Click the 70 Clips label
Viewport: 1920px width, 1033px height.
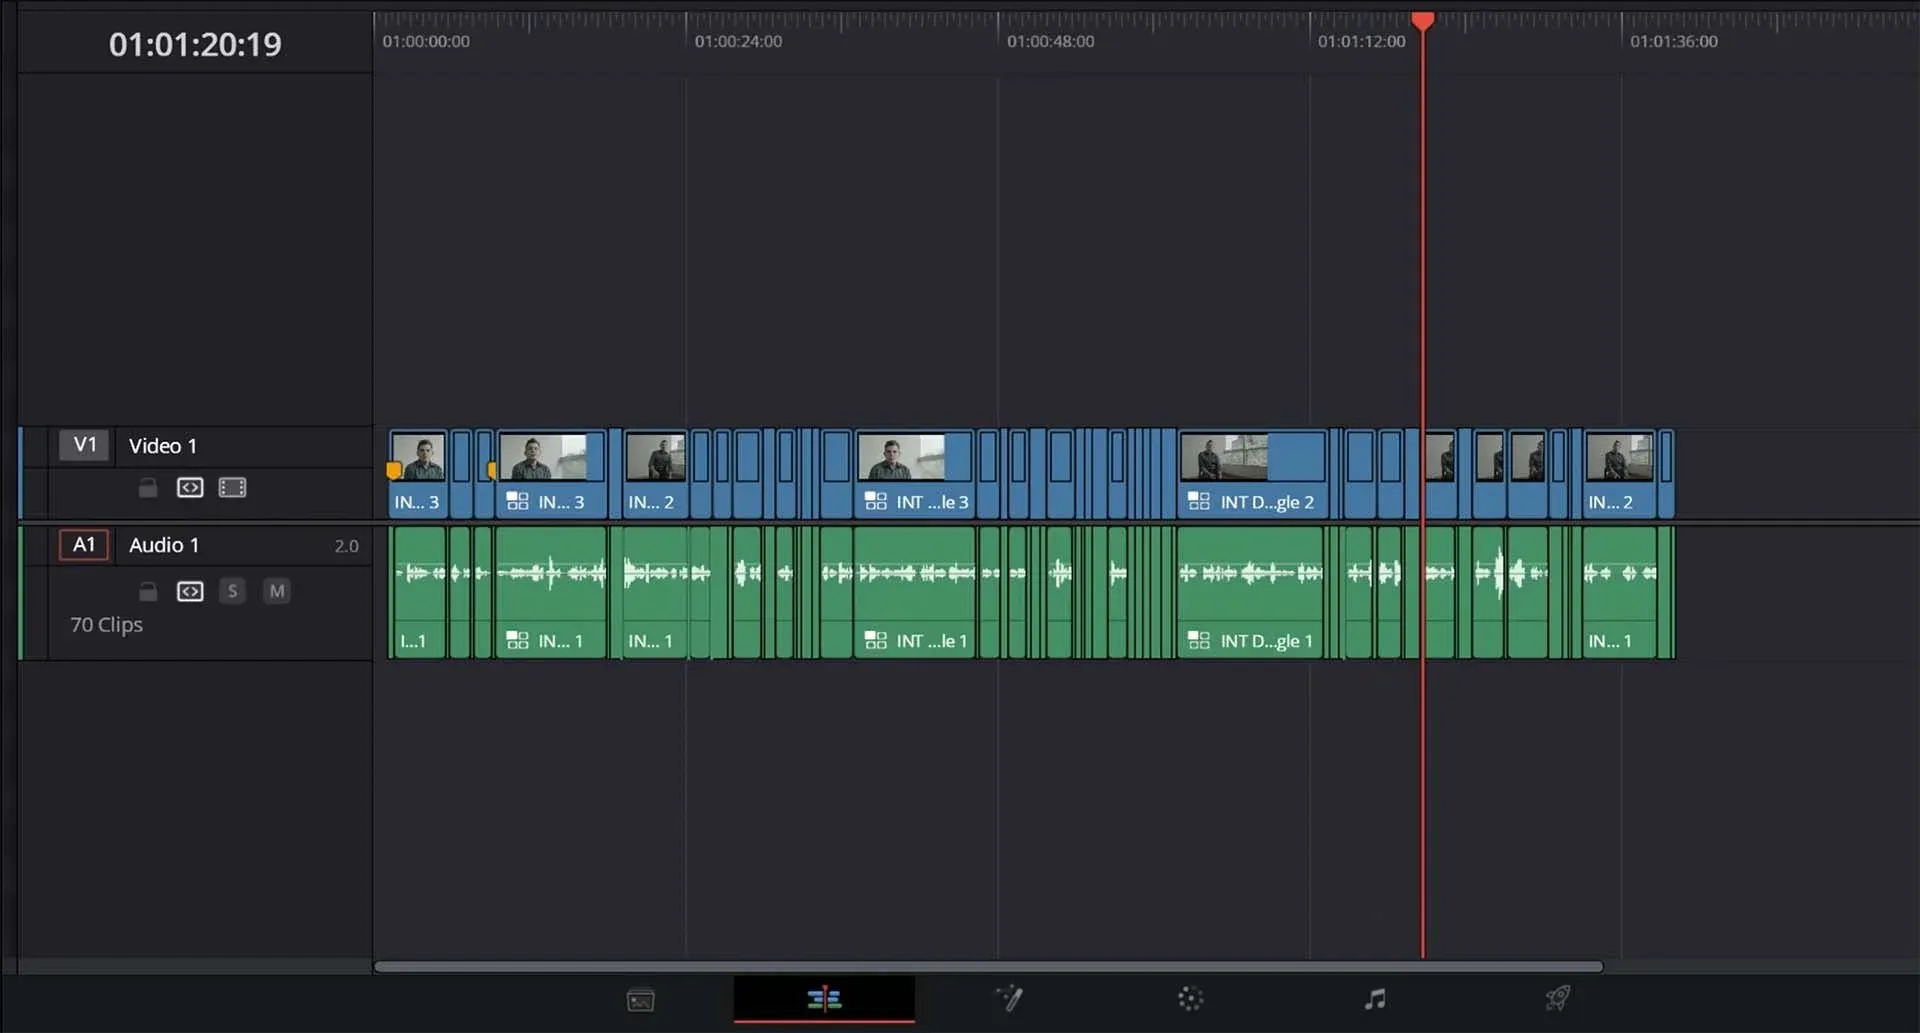point(106,625)
